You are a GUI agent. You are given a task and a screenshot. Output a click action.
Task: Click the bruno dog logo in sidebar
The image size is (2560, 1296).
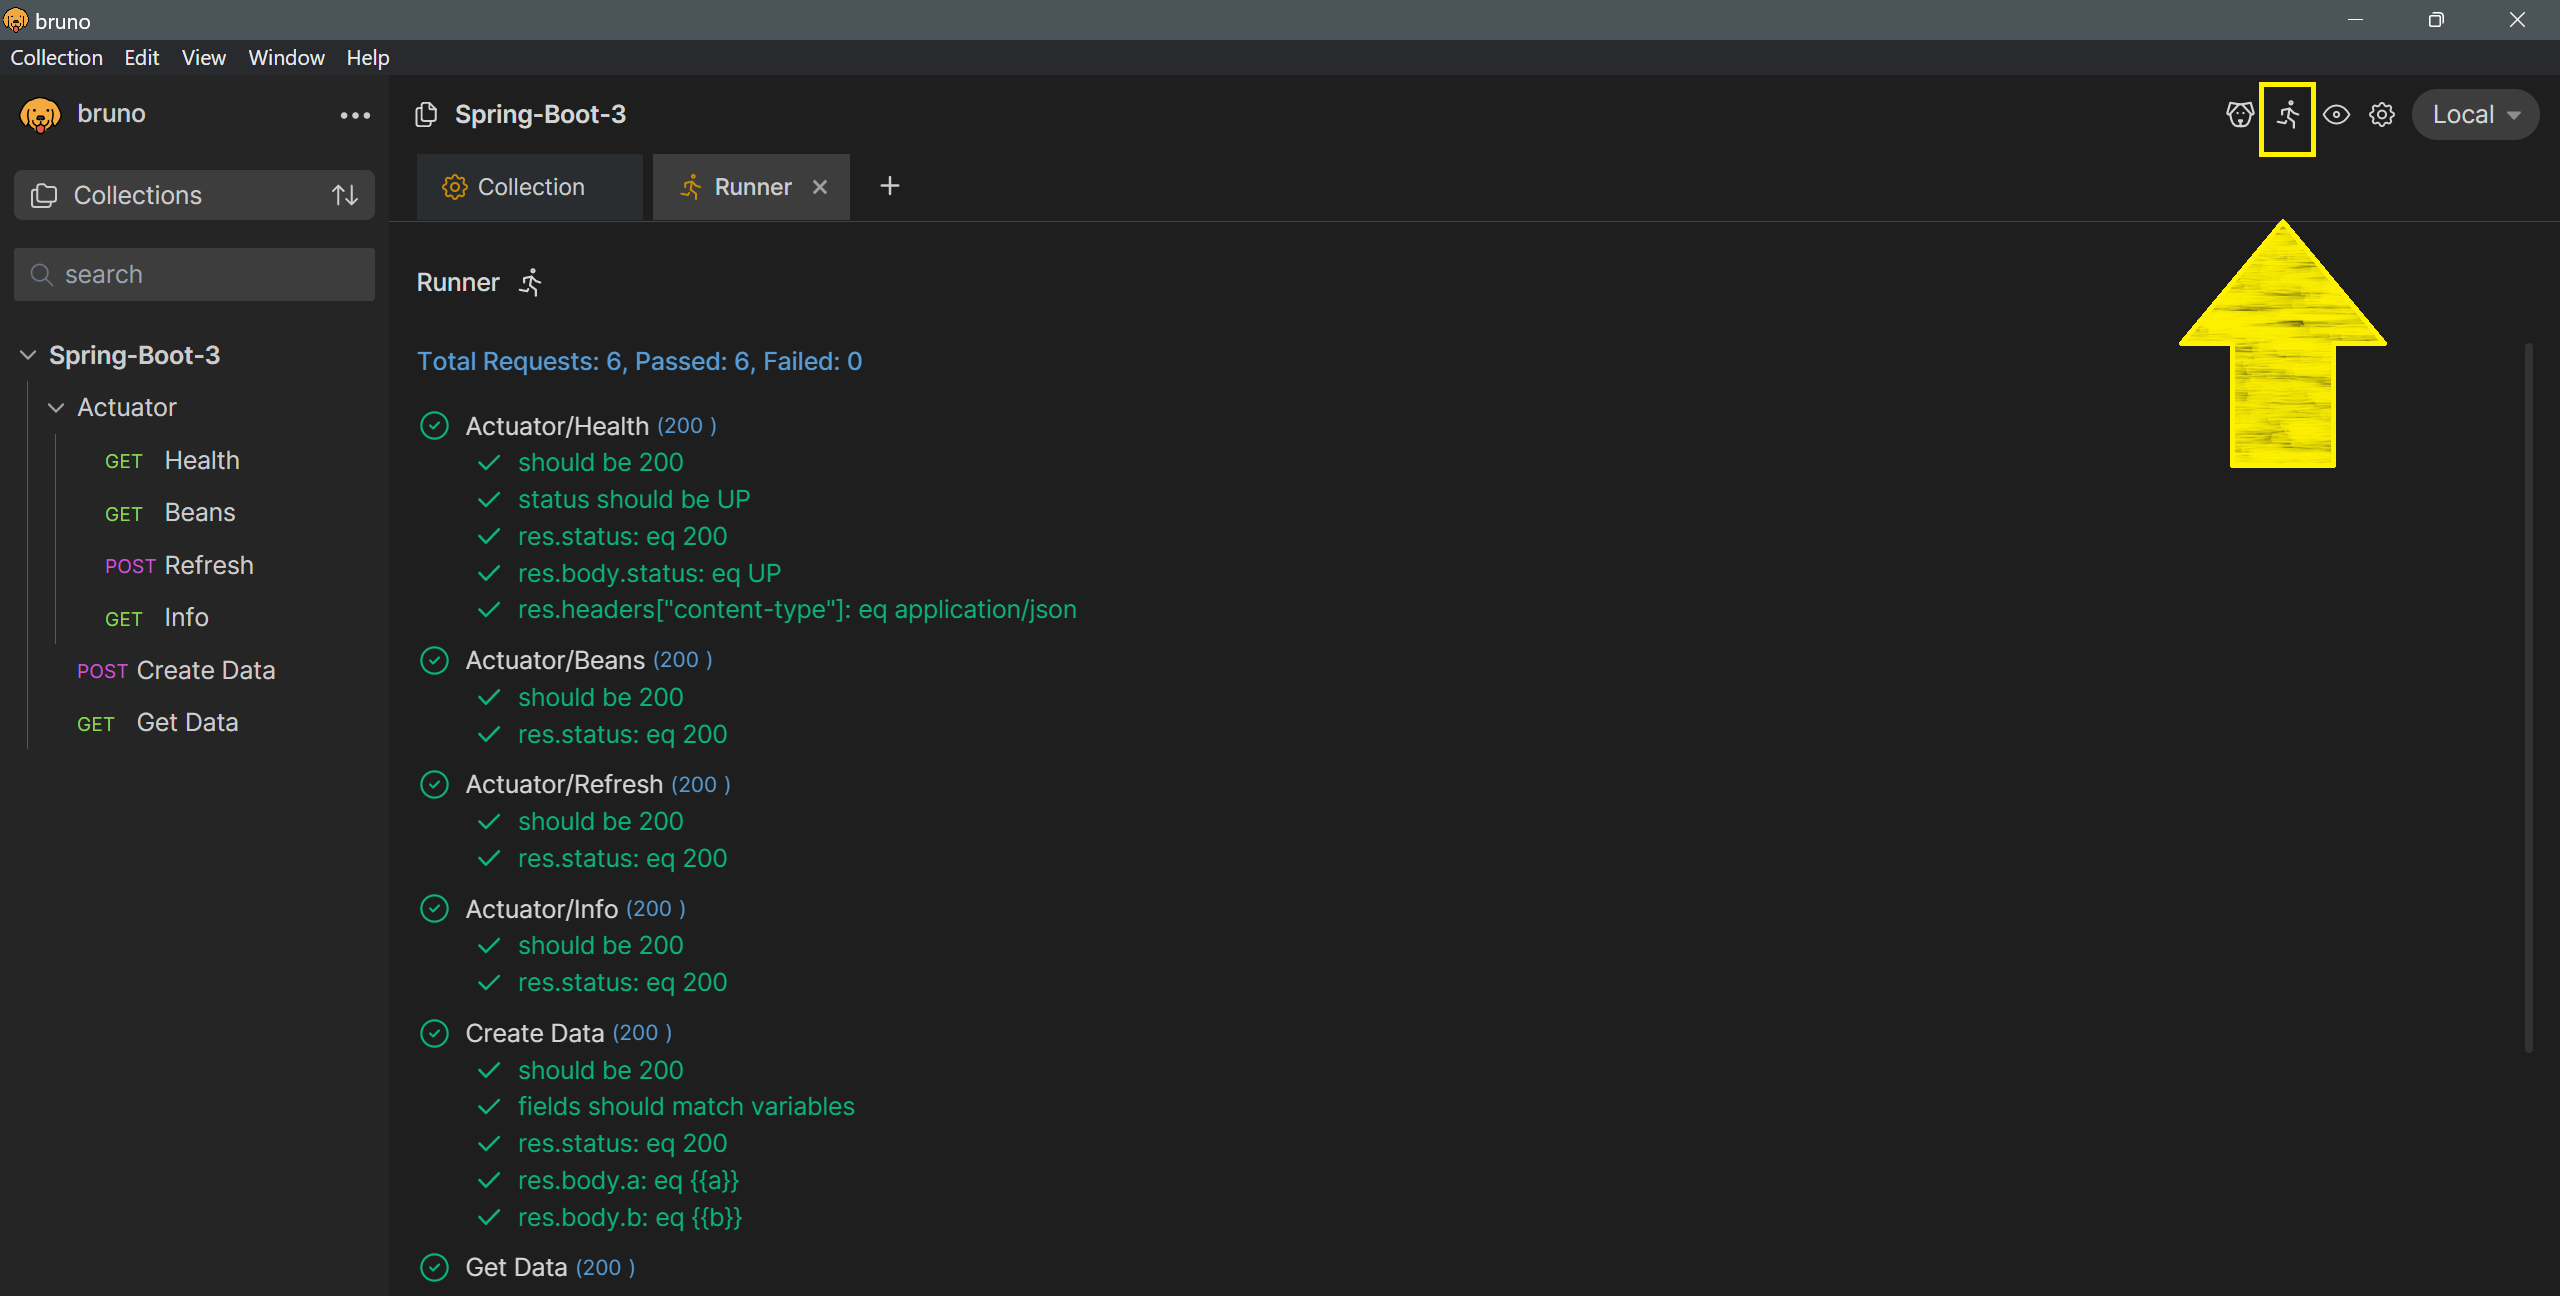tap(40, 115)
